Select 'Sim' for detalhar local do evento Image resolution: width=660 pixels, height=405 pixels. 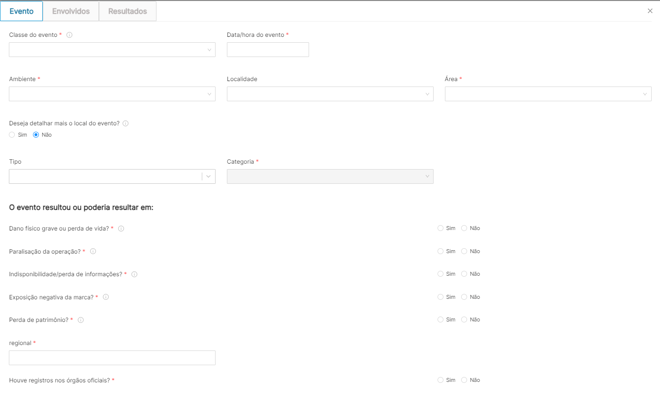click(13, 135)
